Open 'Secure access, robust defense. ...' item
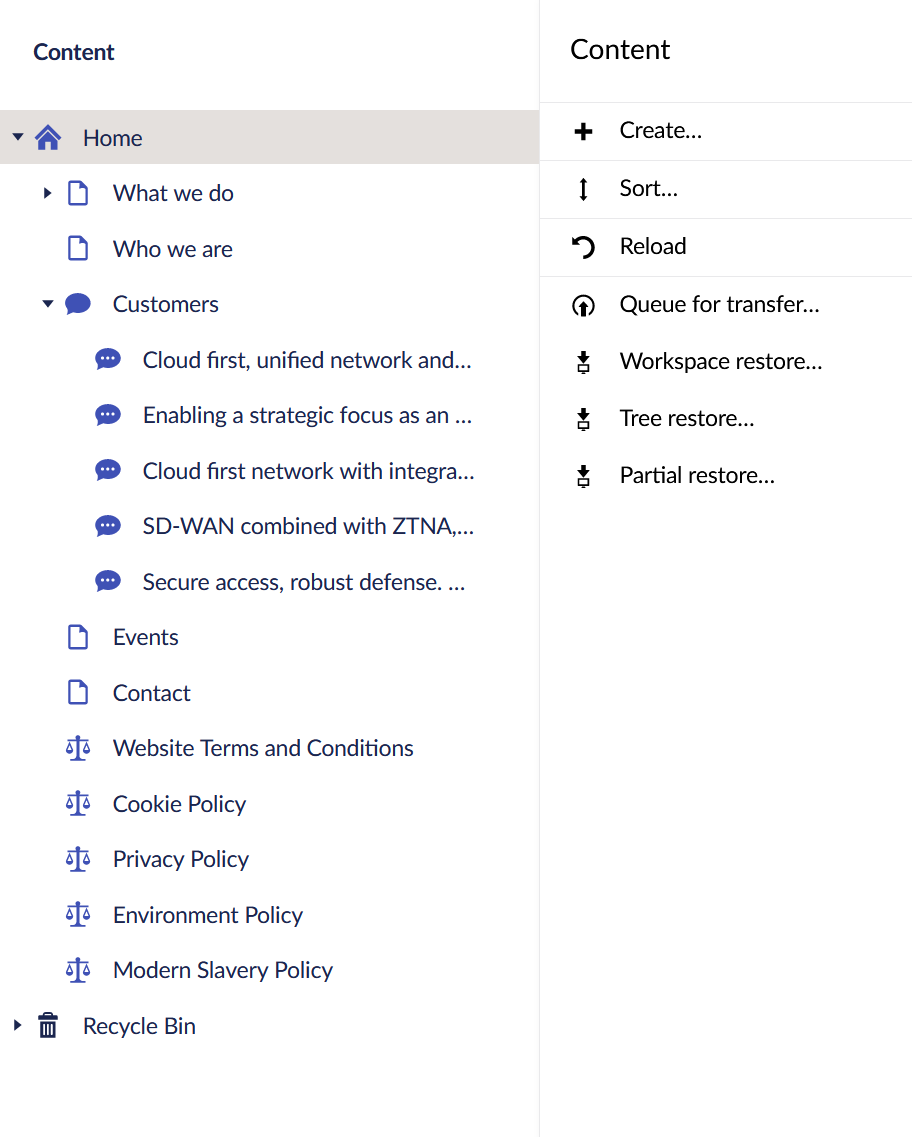Image resolution: width=912 pixels, height=1137 pixels. (x=304, y=582)
